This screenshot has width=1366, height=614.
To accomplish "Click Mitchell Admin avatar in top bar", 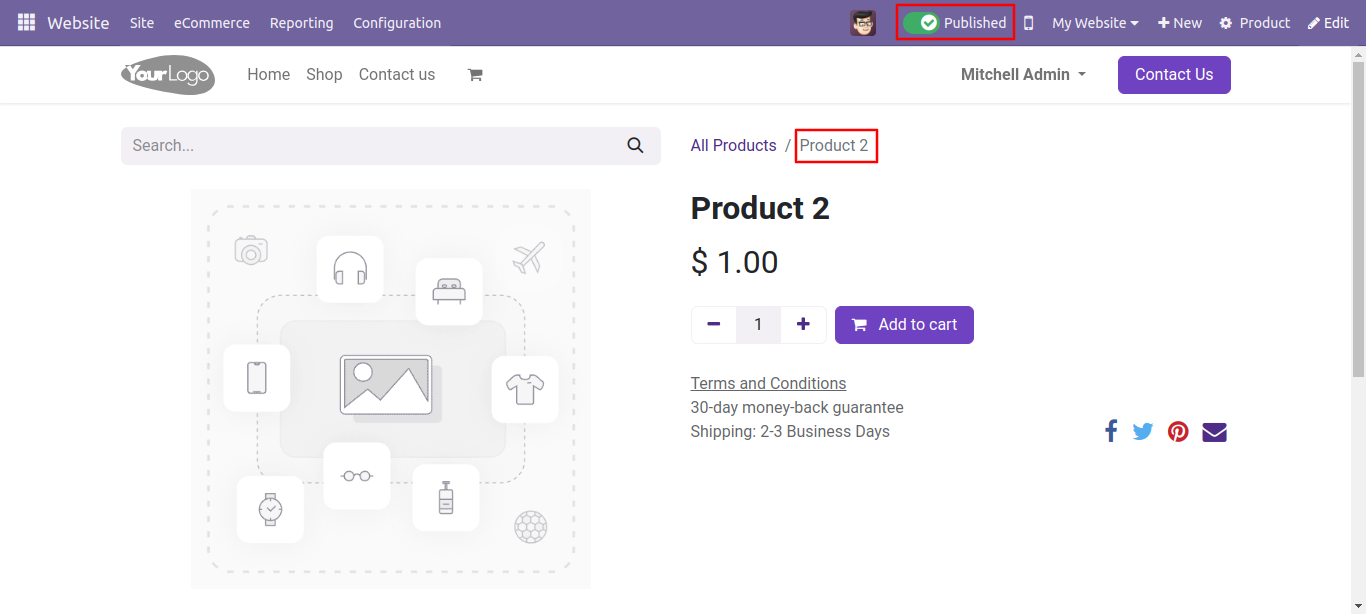I will (x=863, y=23).
